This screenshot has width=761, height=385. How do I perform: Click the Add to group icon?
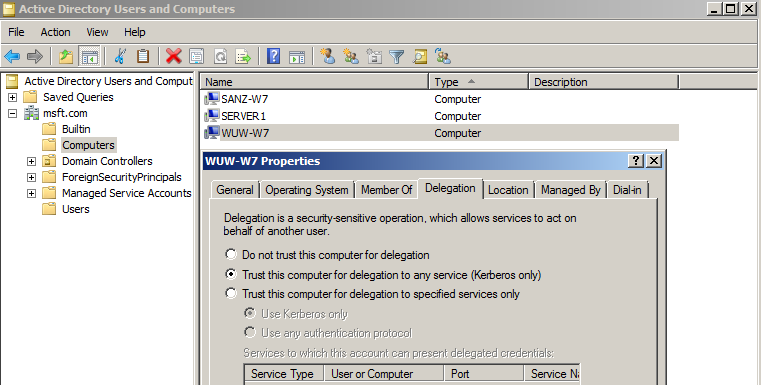click(443, 57)
